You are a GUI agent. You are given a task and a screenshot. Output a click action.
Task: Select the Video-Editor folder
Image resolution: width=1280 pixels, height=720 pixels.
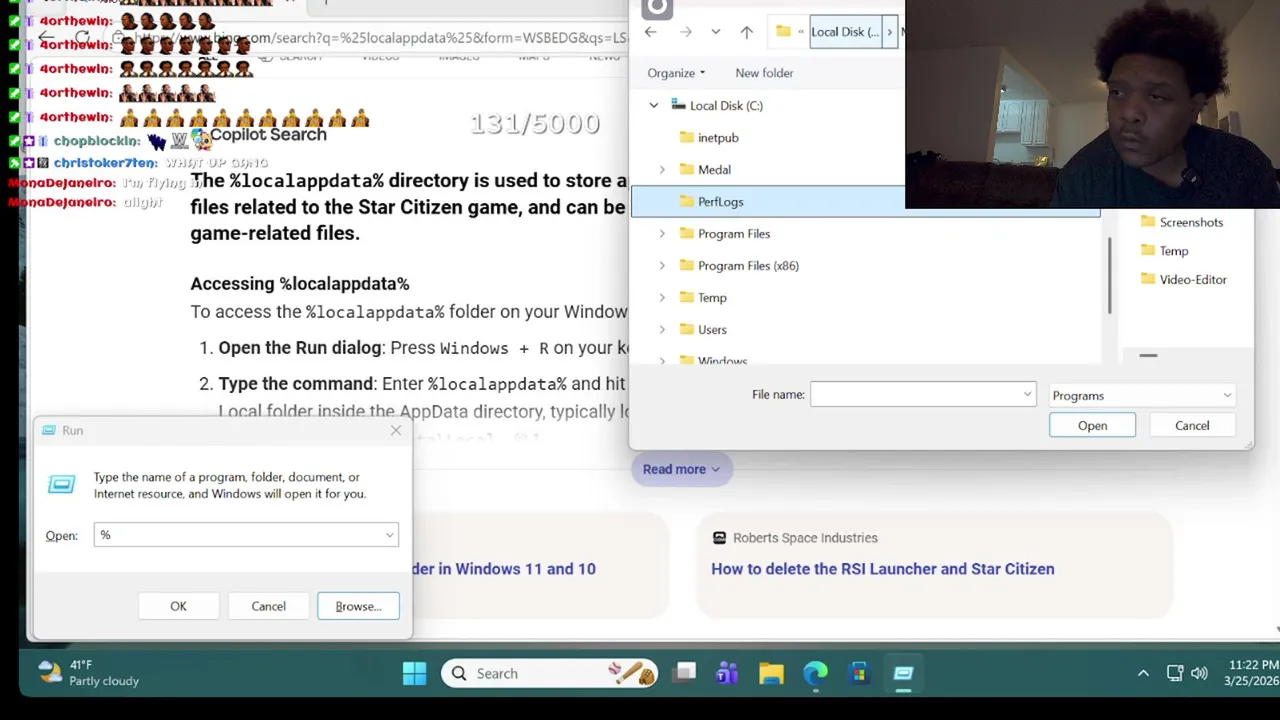pyautogui.click(x=1184, y=279)
